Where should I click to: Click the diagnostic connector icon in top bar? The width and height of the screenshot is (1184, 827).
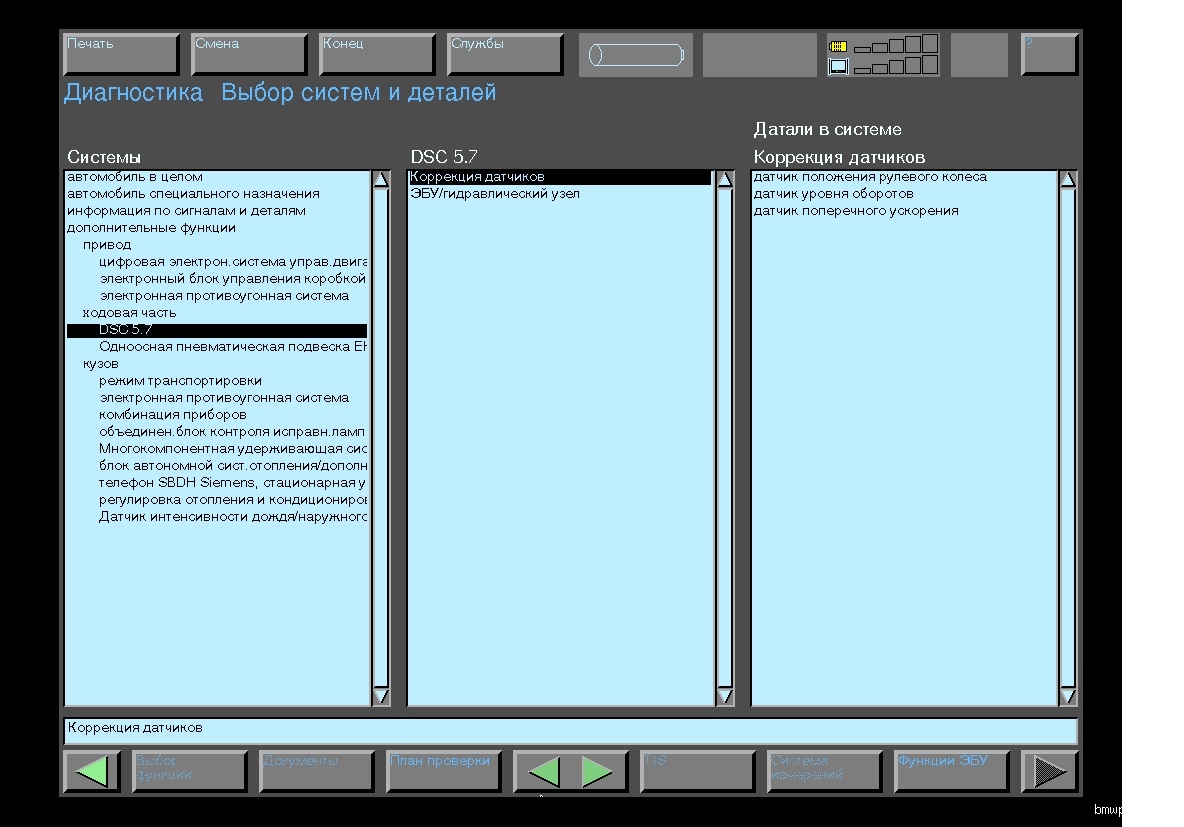click(x=639, y=55)
